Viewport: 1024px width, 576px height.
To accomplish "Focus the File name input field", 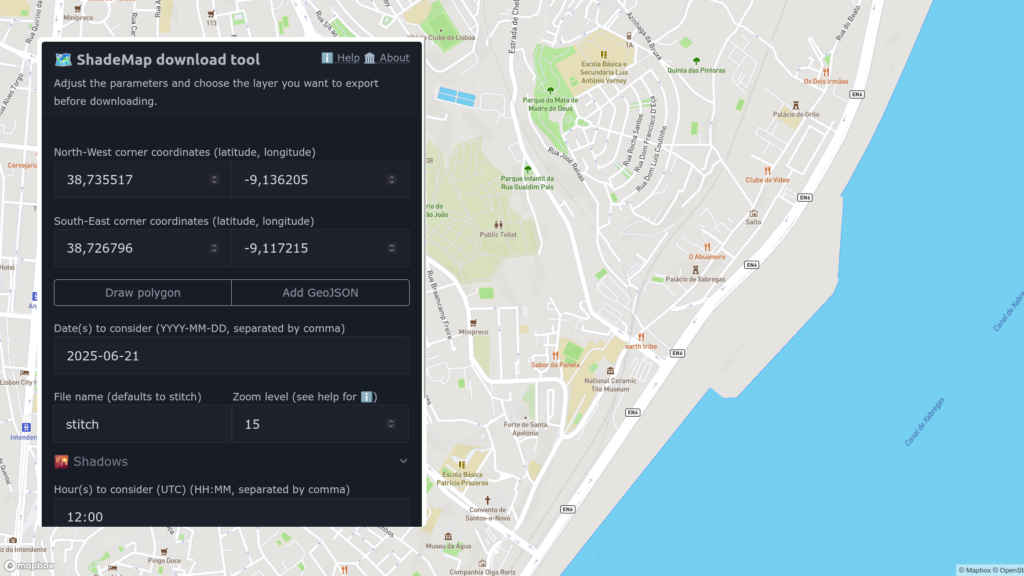I will click(142, 424).
